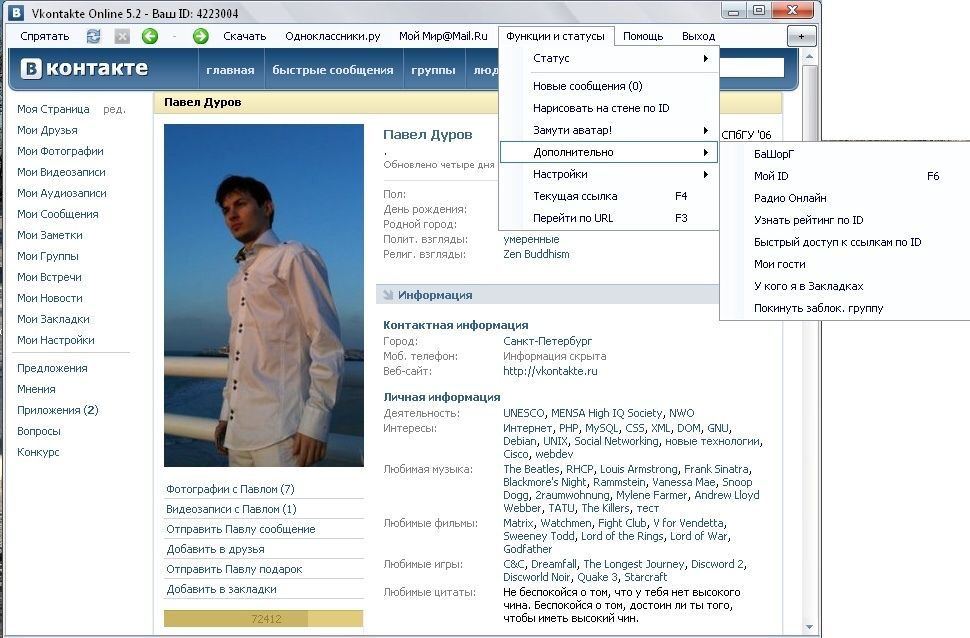Click the plus button at toolbar right
970x638 pixels.
coord(801,37)
